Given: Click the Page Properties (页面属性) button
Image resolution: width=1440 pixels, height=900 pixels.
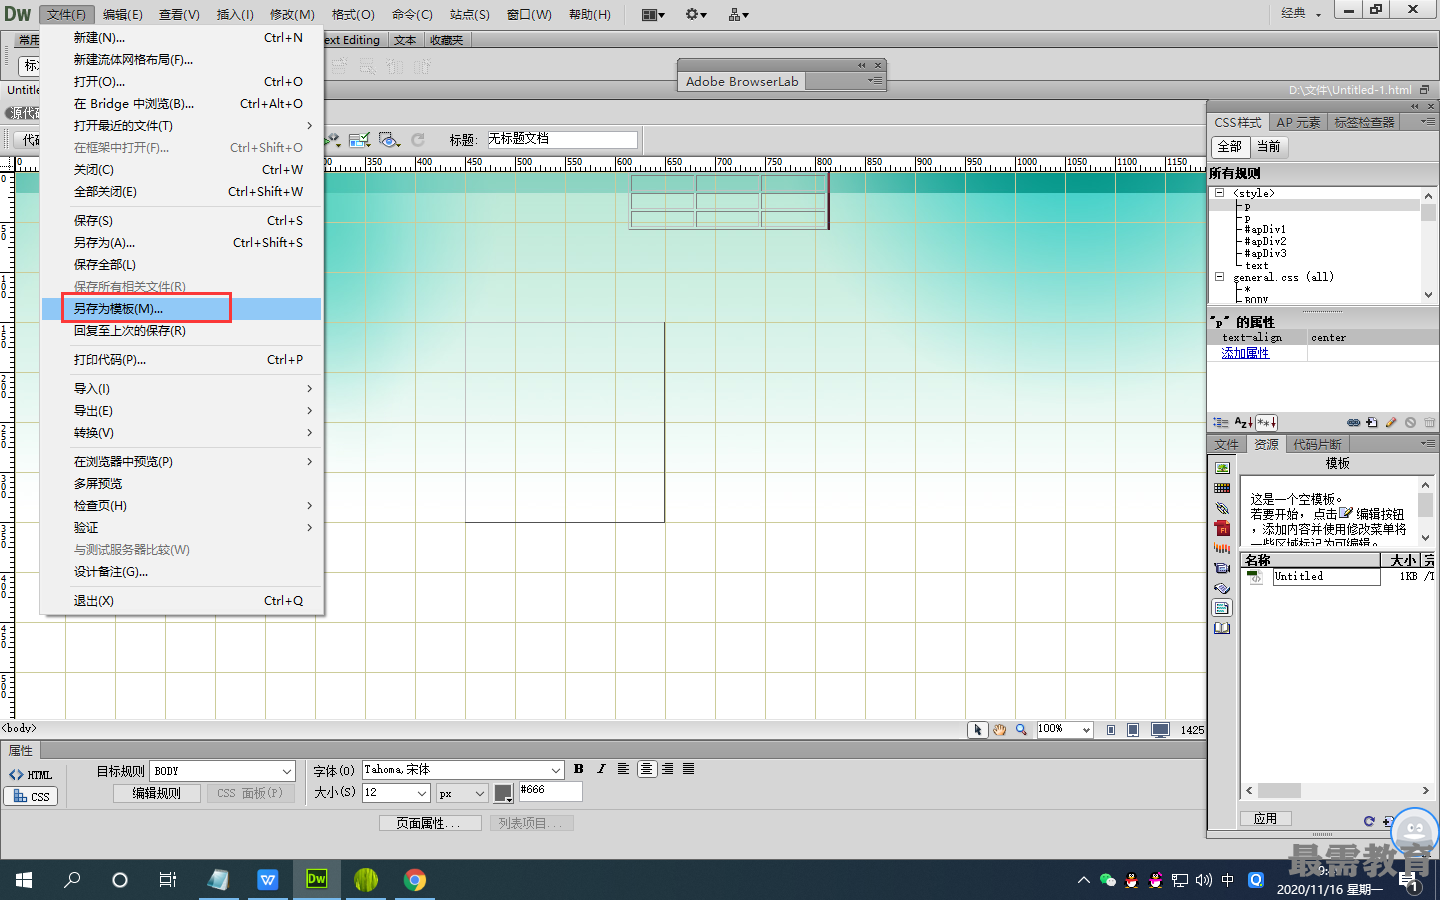Looking at the screenshot, I should point(430,823).
